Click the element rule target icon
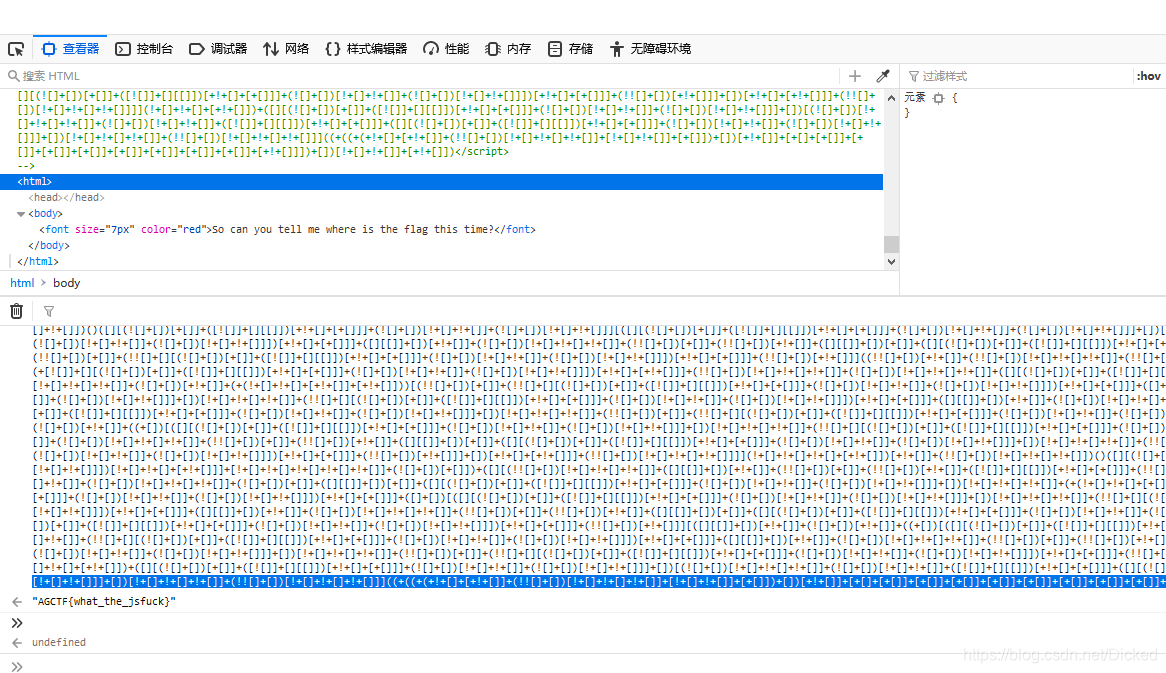The height and width of the screenshot is (673, 1166). 938,98
